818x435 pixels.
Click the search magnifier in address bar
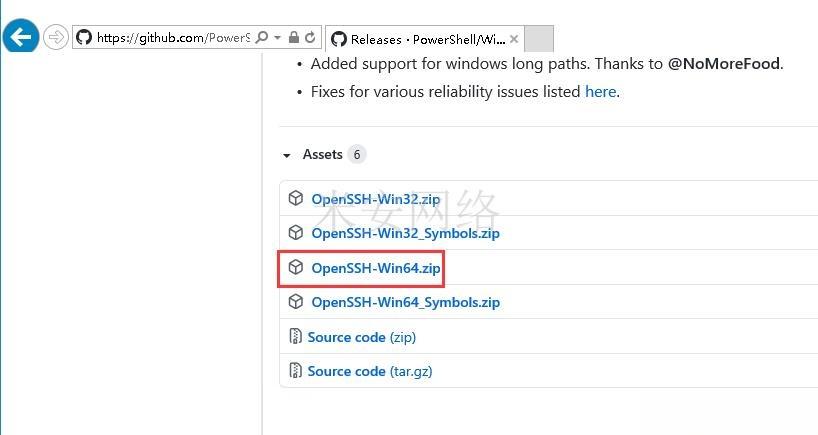point(262,37)
